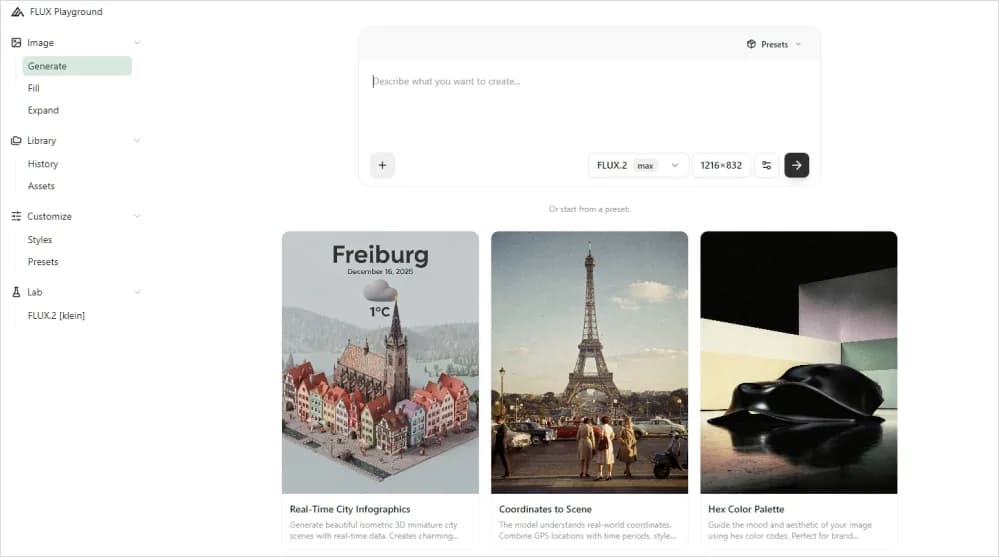Open the Styles page in sidebar

tap(40, 240)
